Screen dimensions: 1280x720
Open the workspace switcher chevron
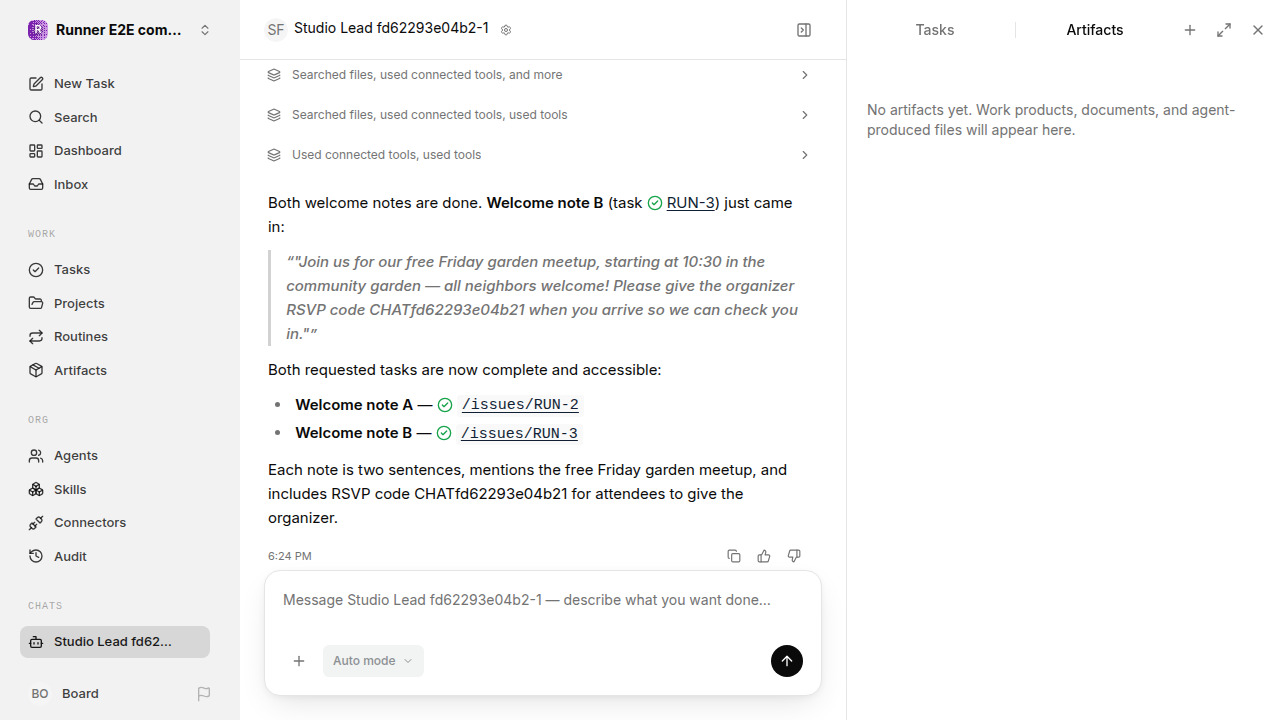point(205,30)
